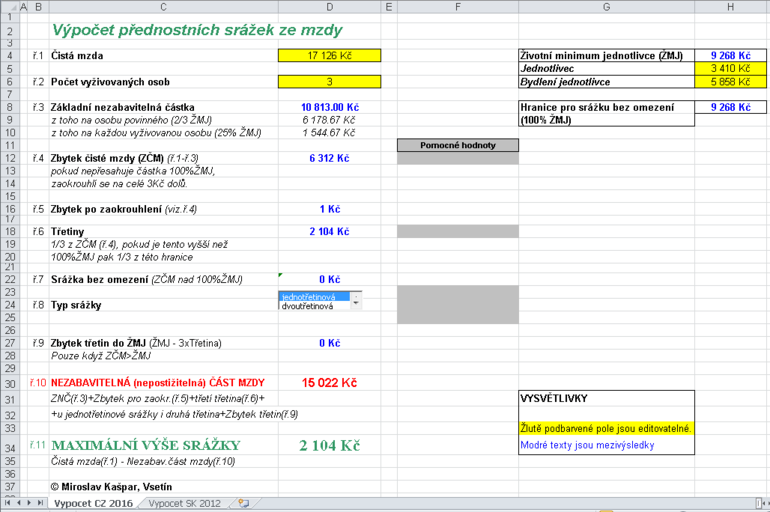Open the Vypocet SK 2012 sheet tab
The width and height of the screenshot is (770, 512).
click(184, 503)
